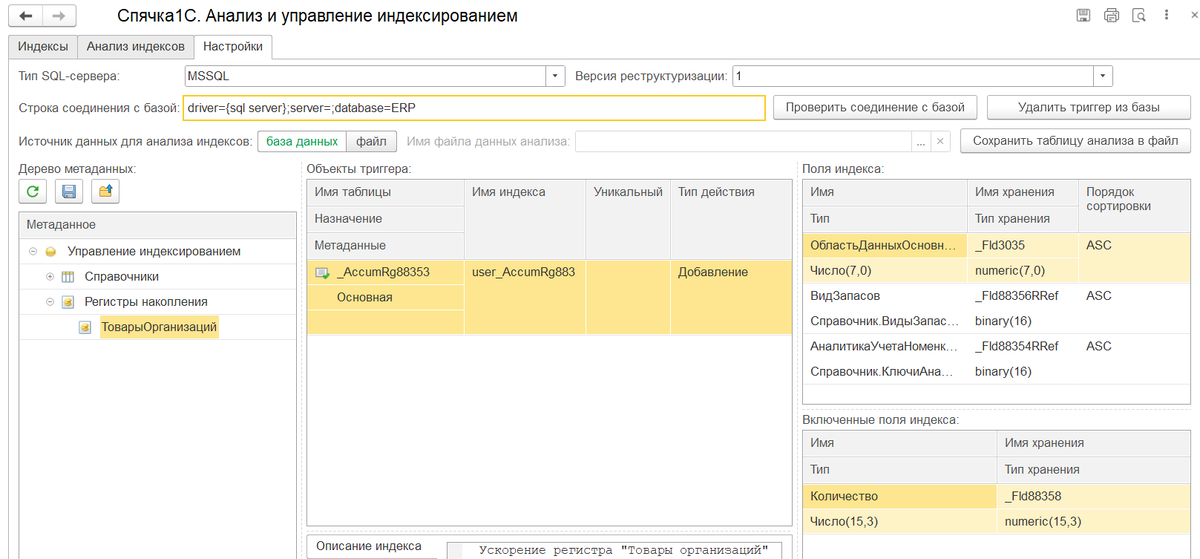The height and width of the screenshot is (559, 1200).
Task: Click the icon beside ТоварыОрганизаций
Action: (x=85, y=327)
